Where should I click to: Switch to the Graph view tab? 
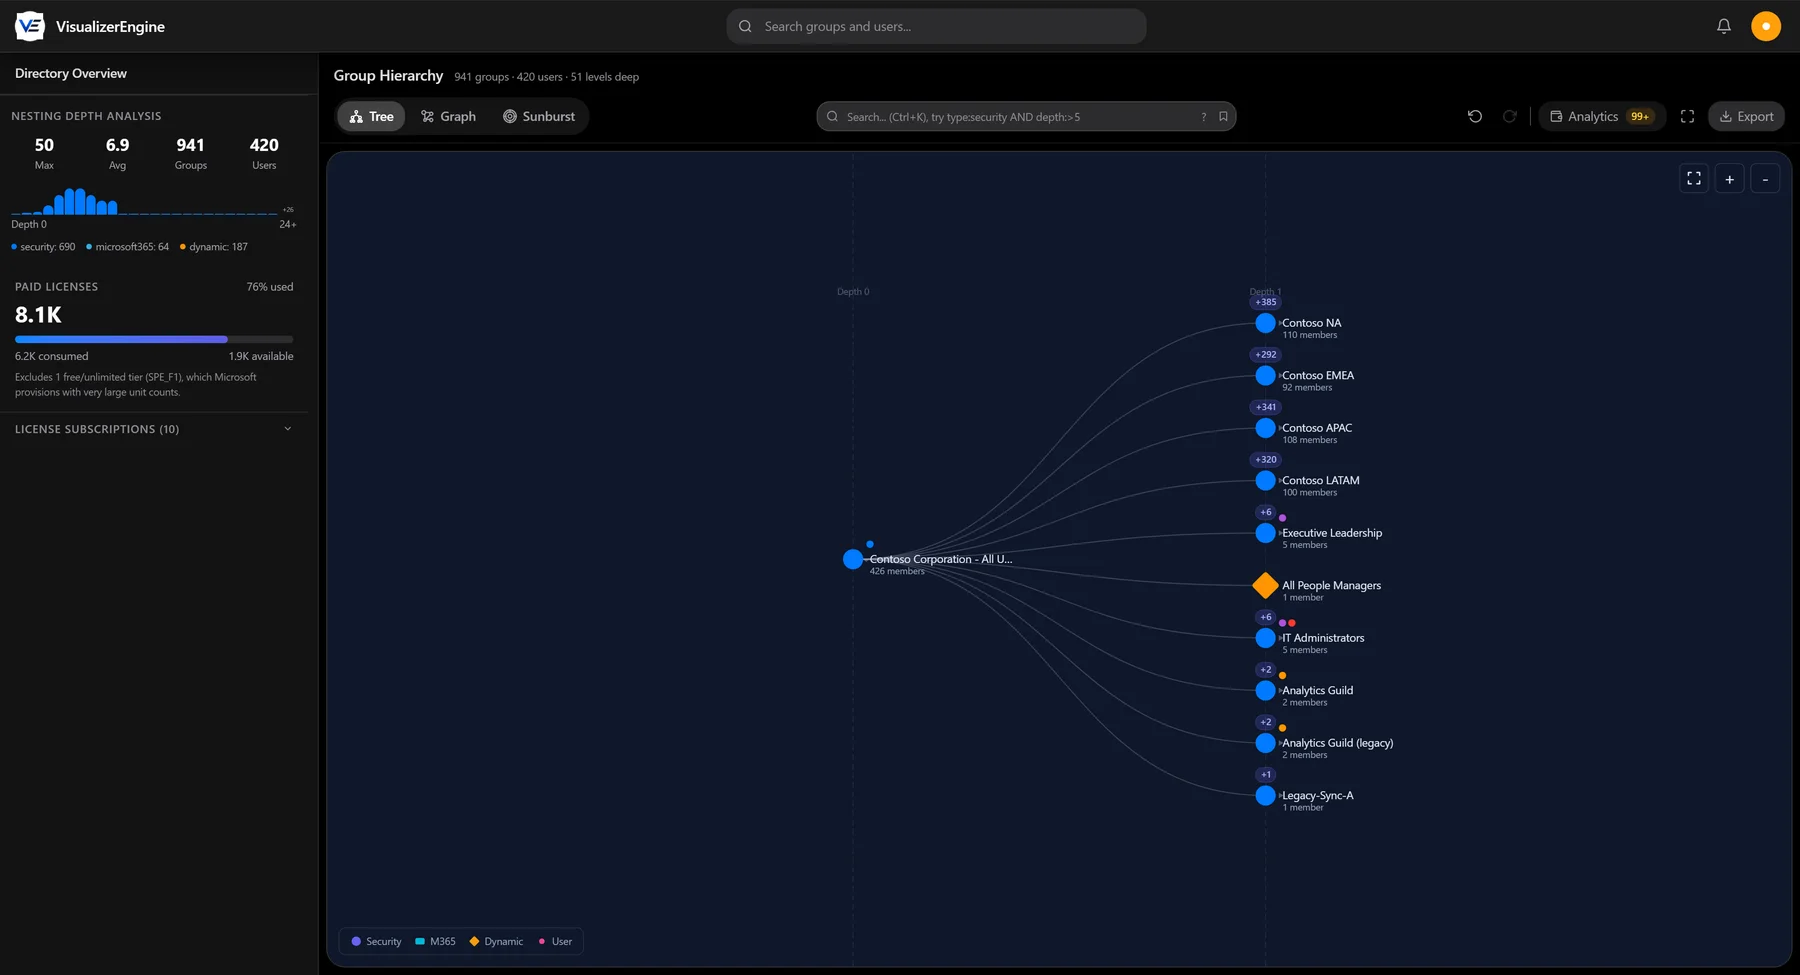click(448, 116)
